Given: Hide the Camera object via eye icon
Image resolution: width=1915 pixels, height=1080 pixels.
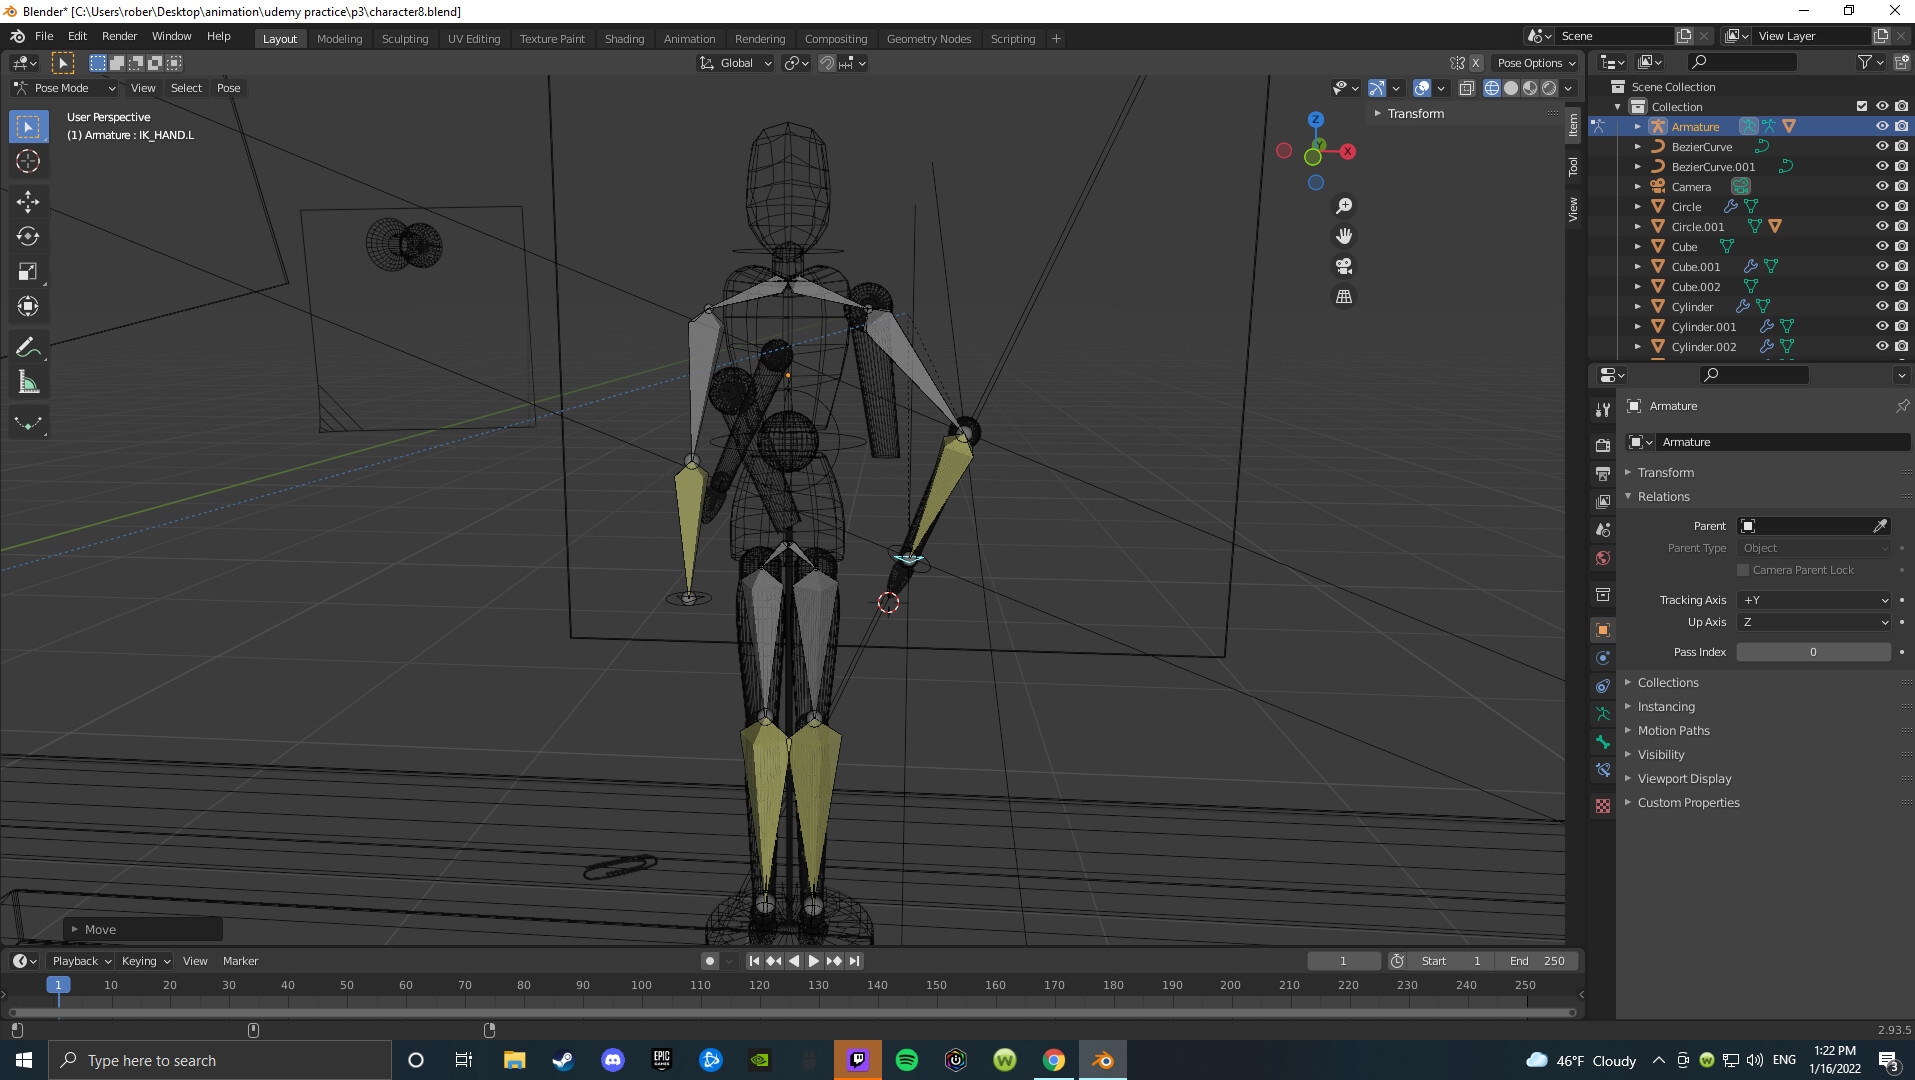Looking at the screenshot, I should point(1882,187).
